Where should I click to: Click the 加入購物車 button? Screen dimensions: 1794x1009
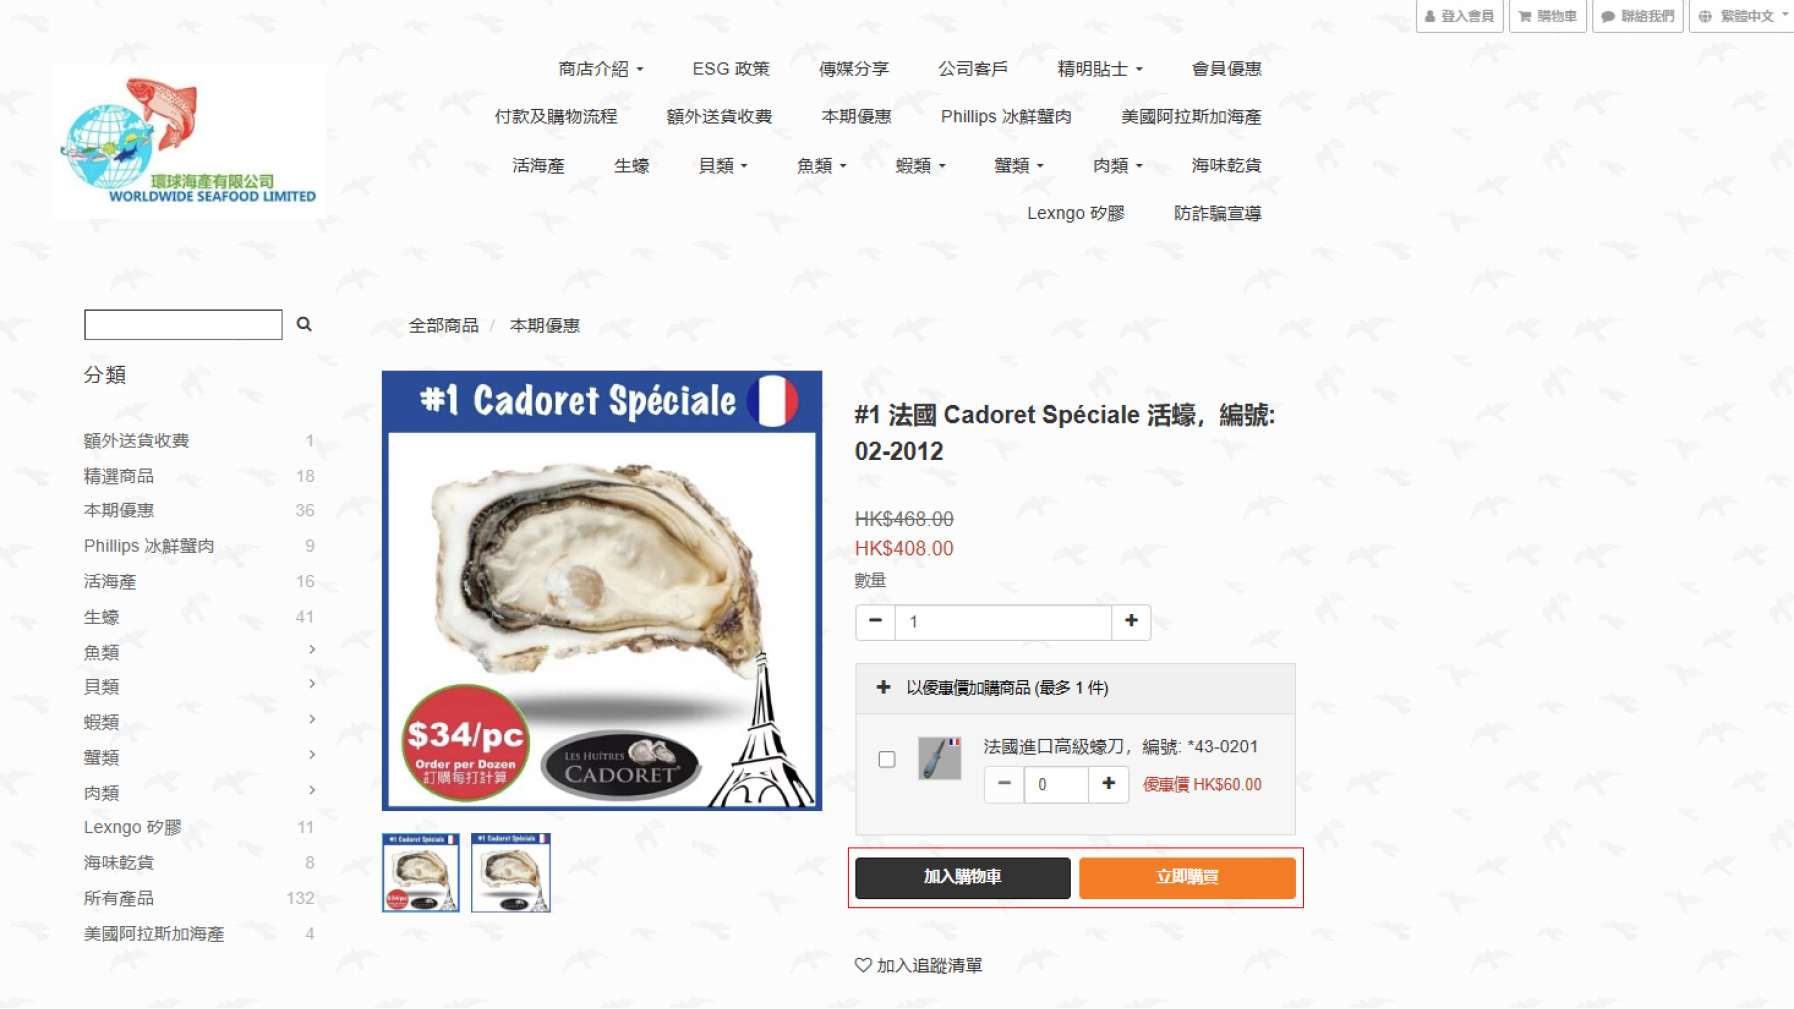[x=962, y=877]
